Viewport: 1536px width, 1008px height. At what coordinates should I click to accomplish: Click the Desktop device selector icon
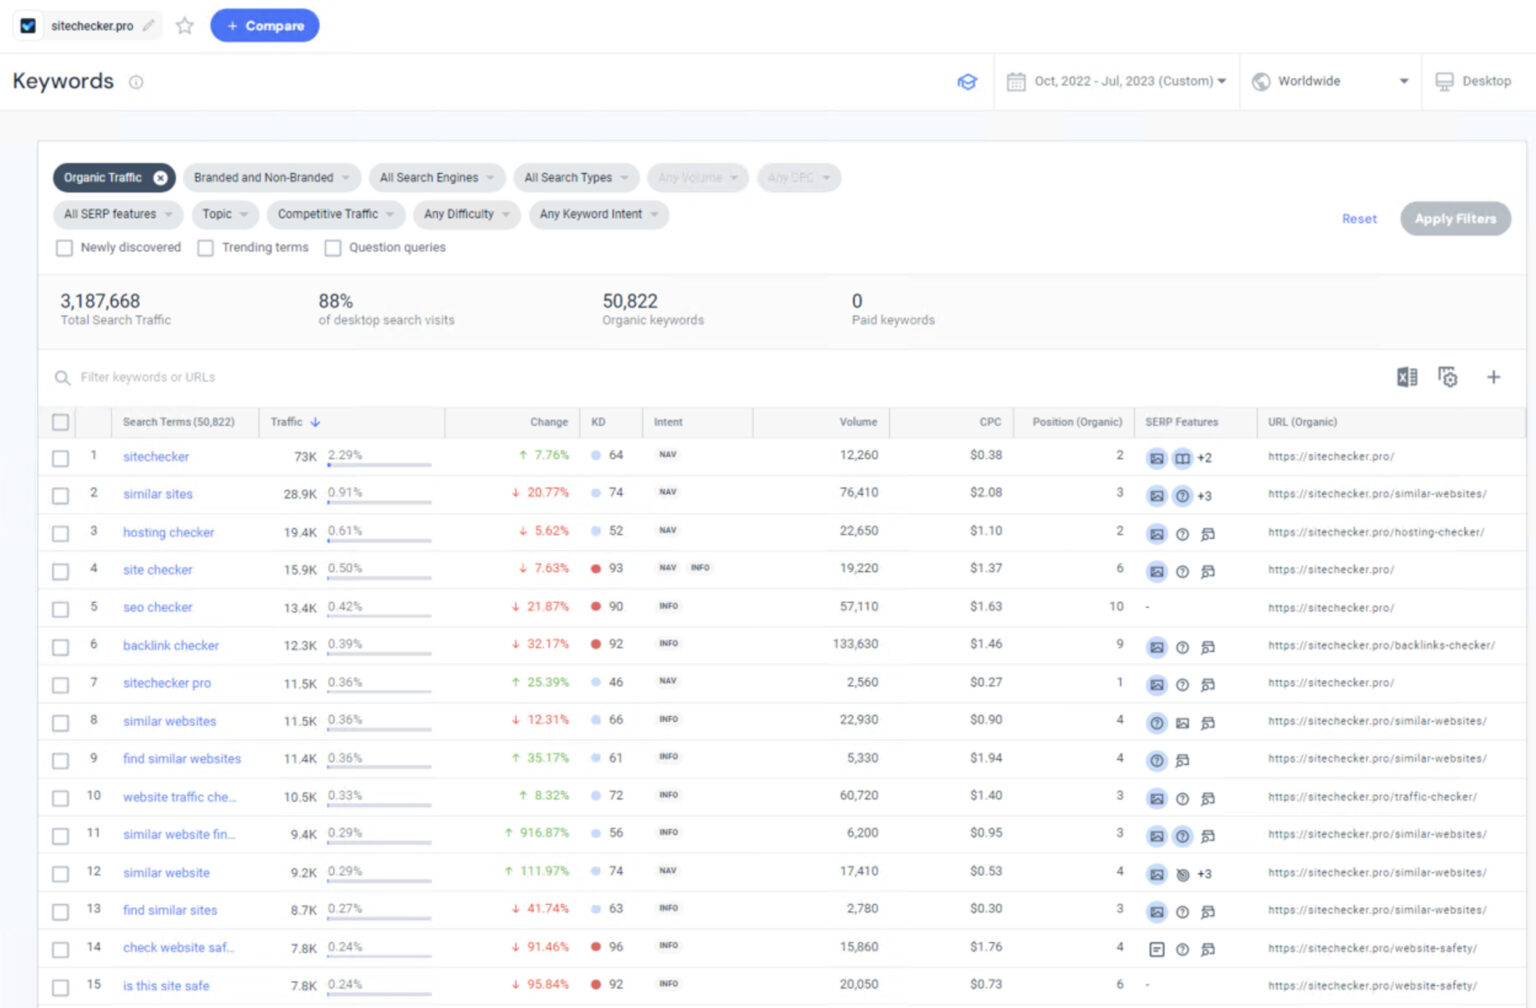1444,81
